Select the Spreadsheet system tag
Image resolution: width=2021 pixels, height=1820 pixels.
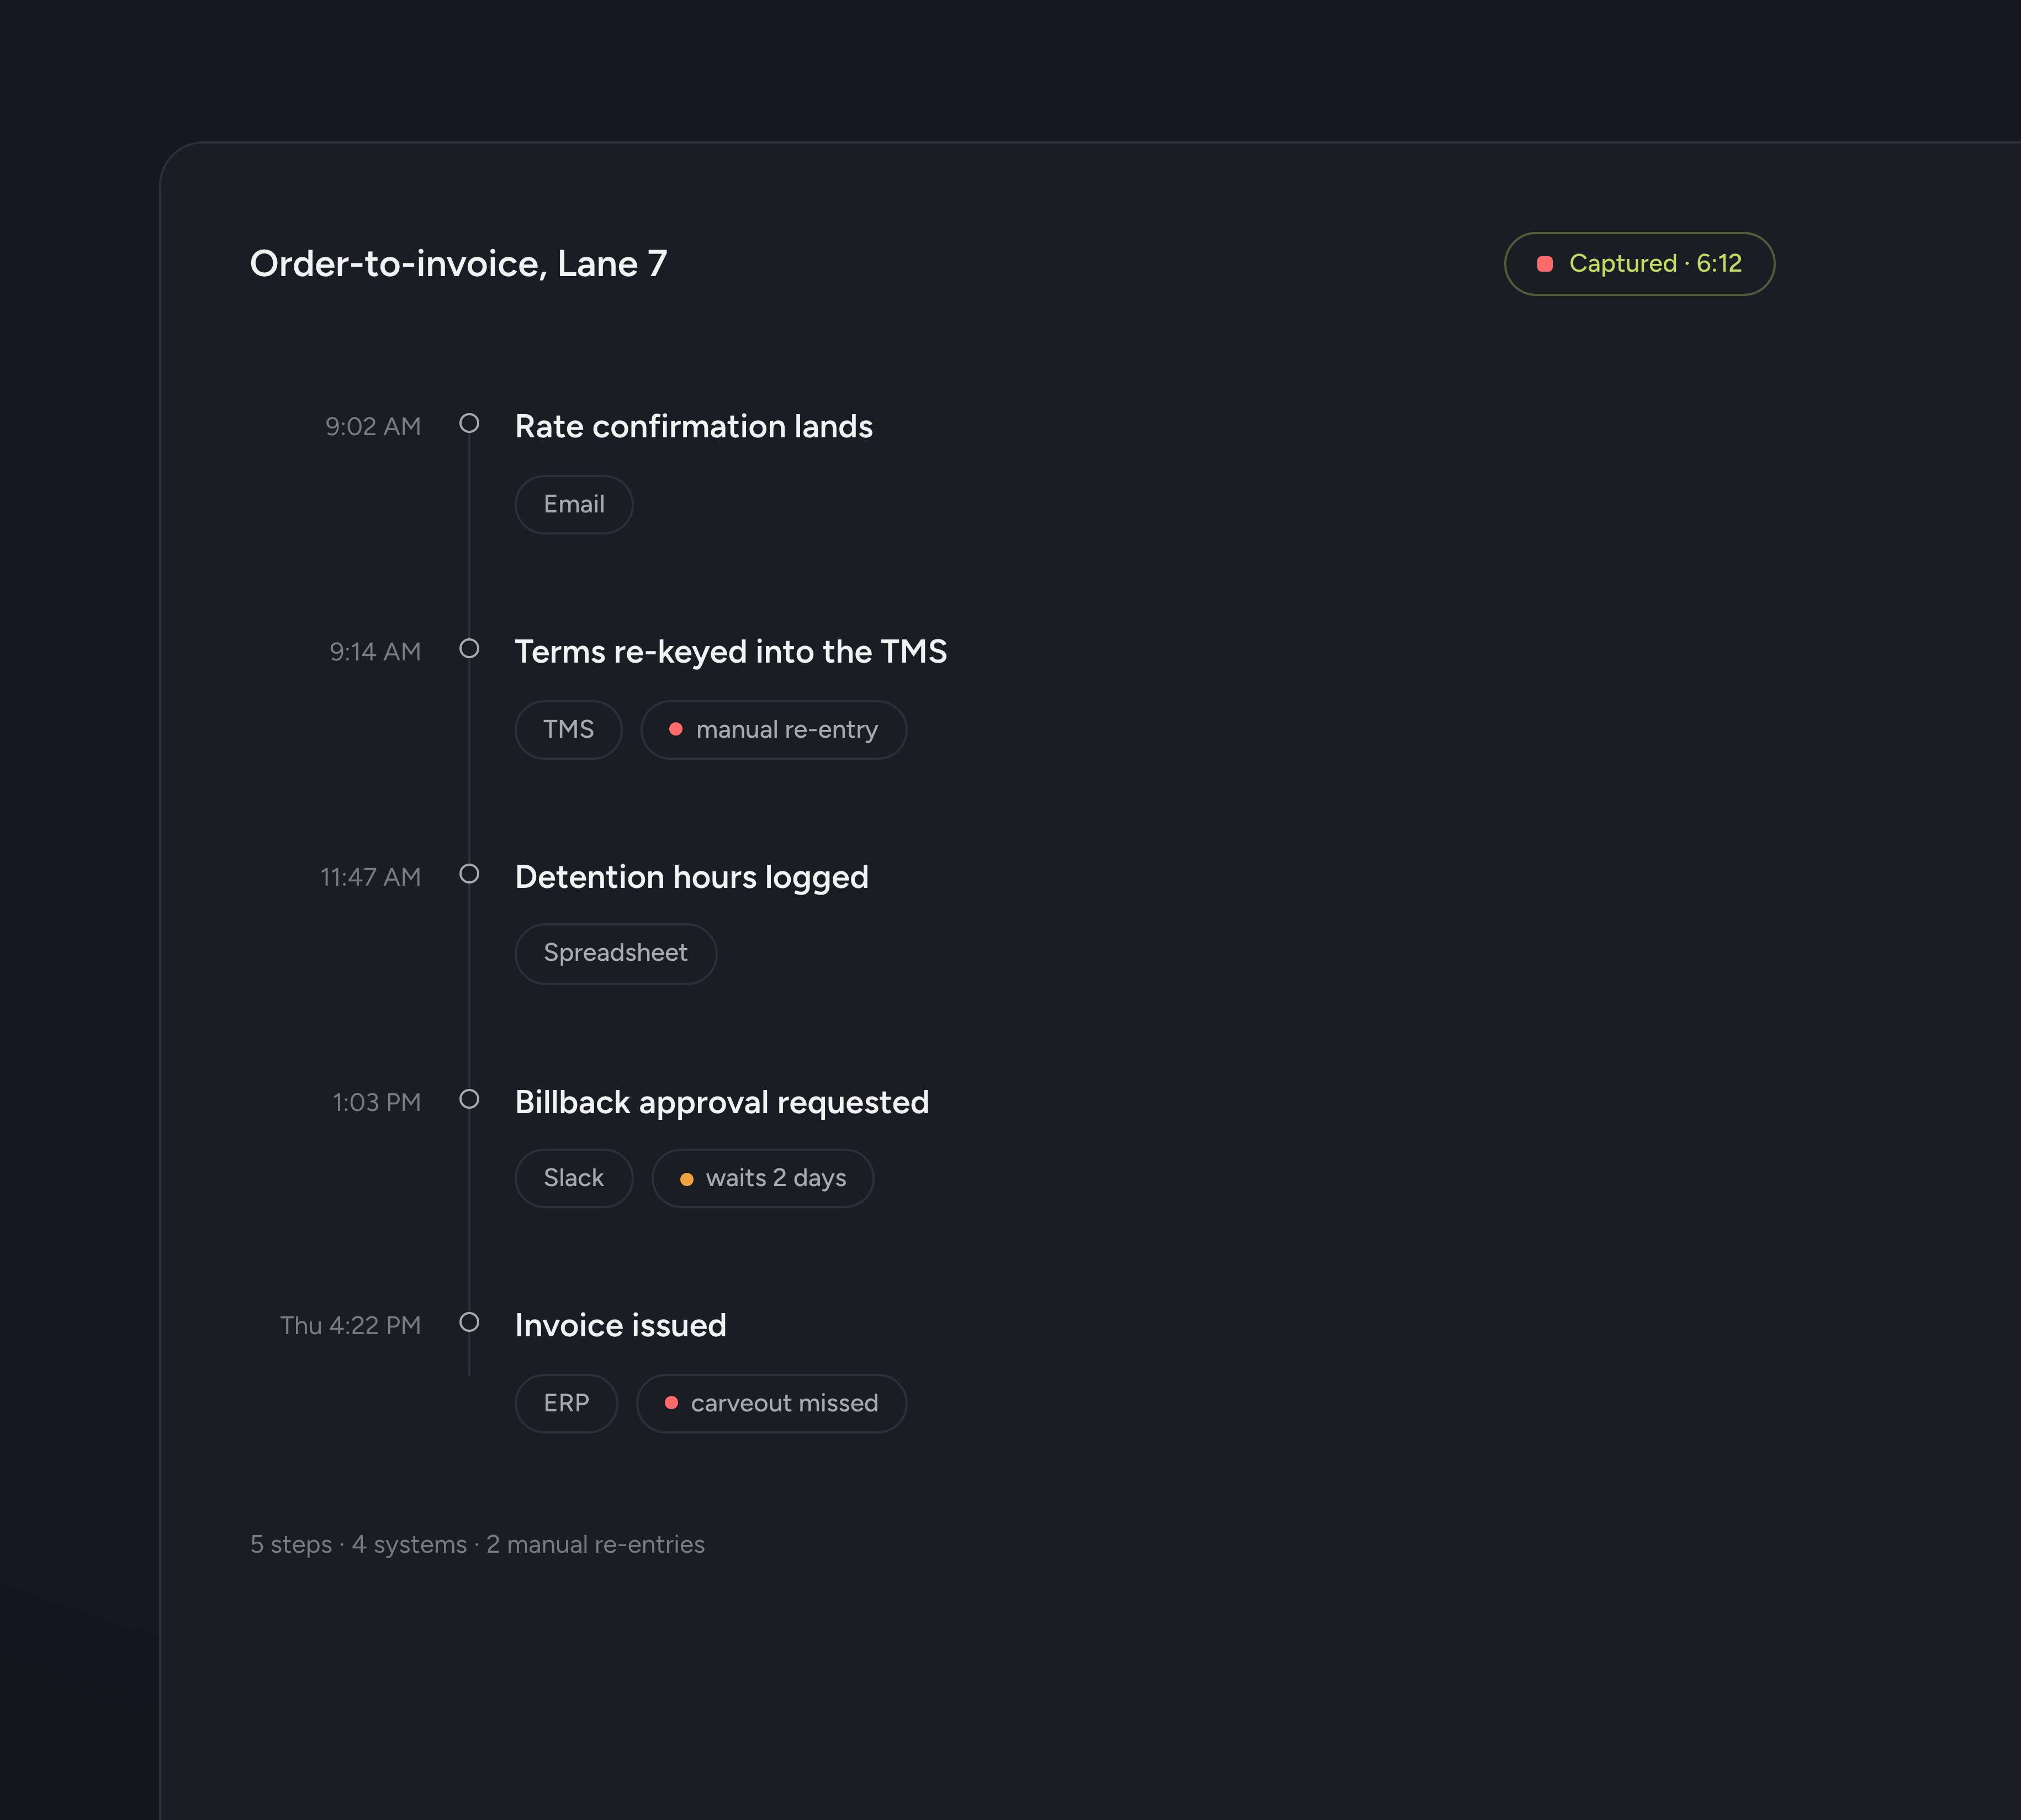[x=616, y=953]
